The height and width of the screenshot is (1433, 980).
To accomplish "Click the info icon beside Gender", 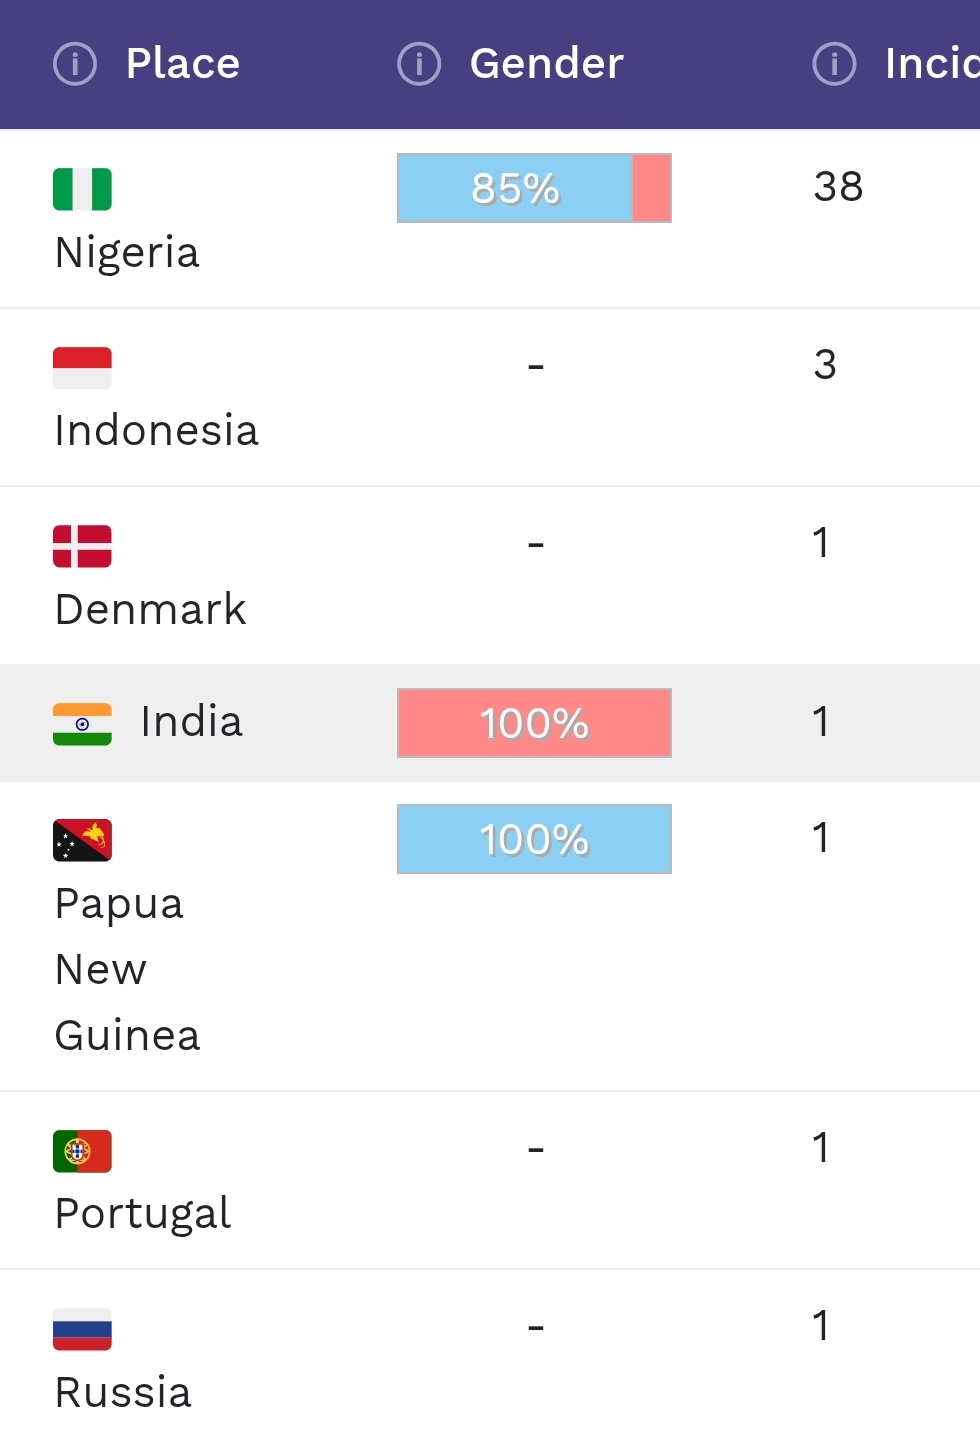I will point(419,64).
